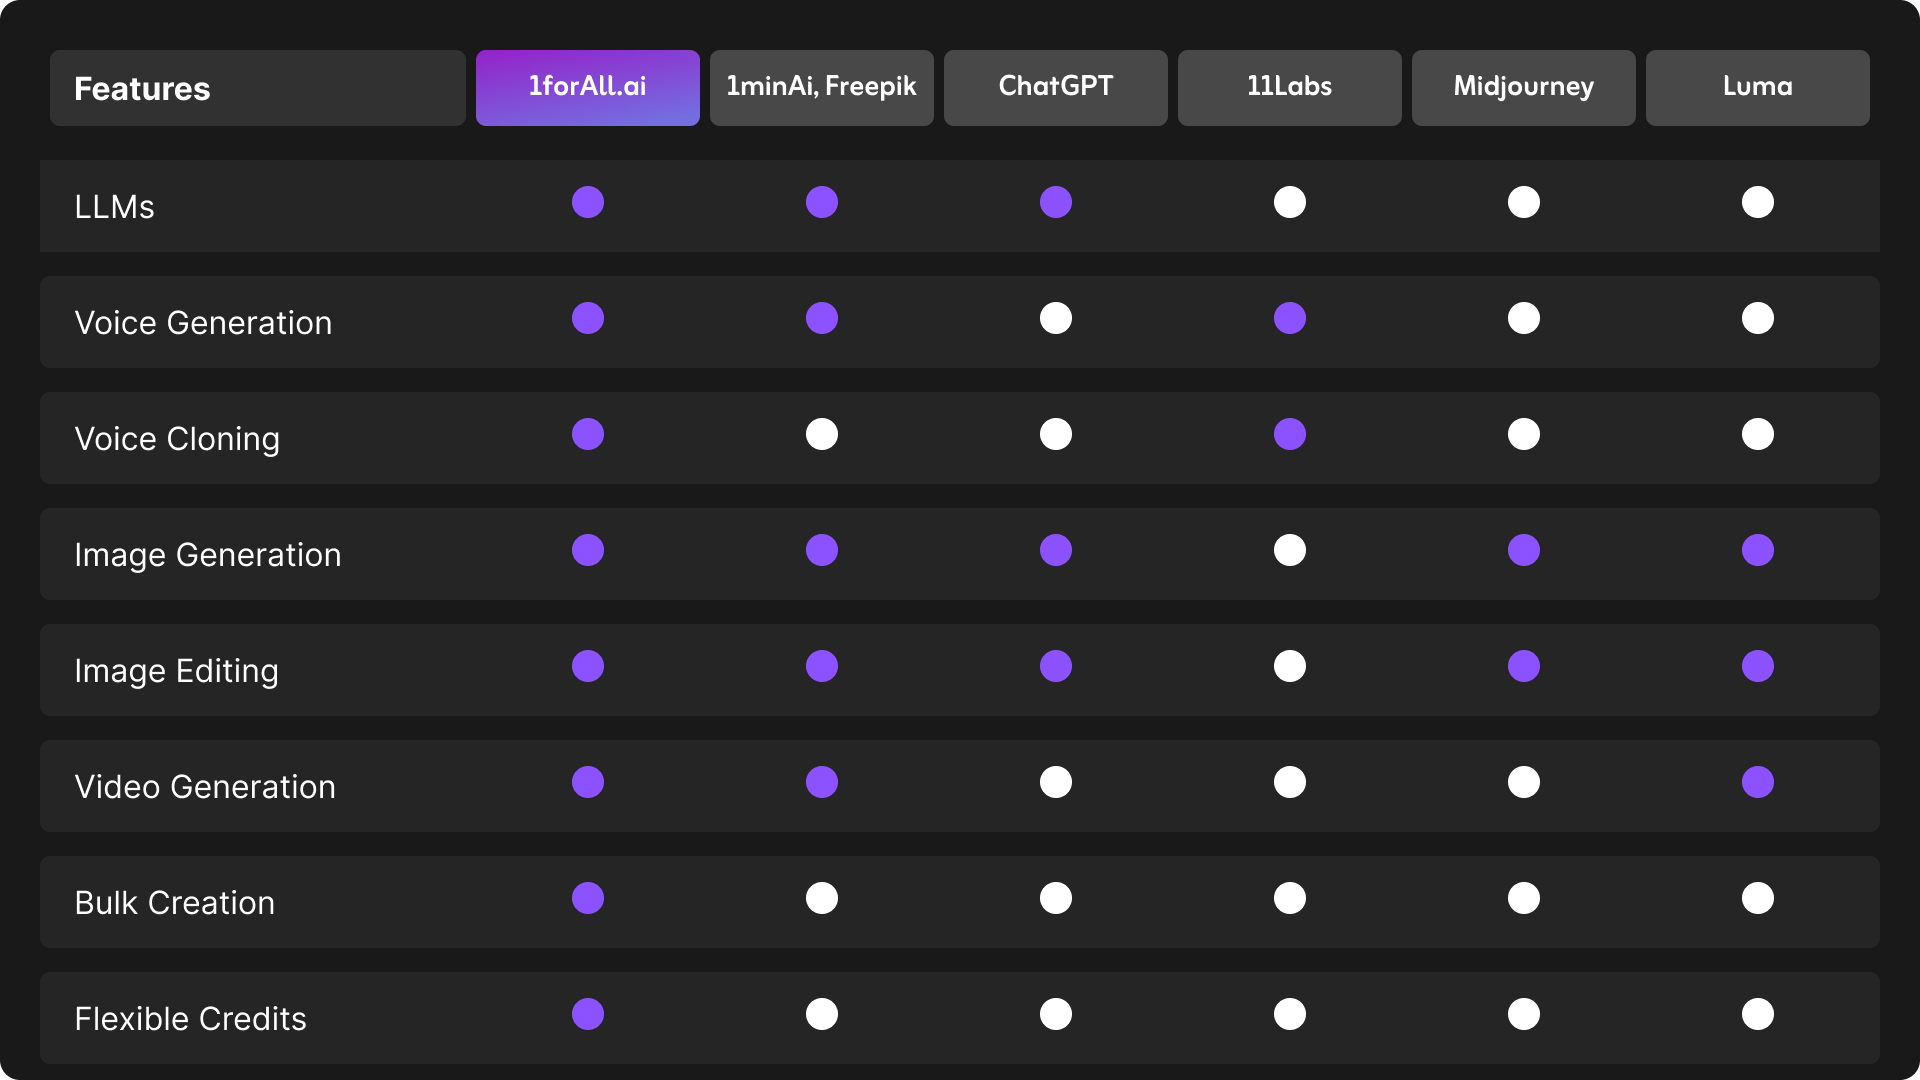Image resolution: width=1920 pixels, height=1080 pixels.
Task: Click the Bulk Creation dot under 1forAll.ai
Action: coord(587,898)
